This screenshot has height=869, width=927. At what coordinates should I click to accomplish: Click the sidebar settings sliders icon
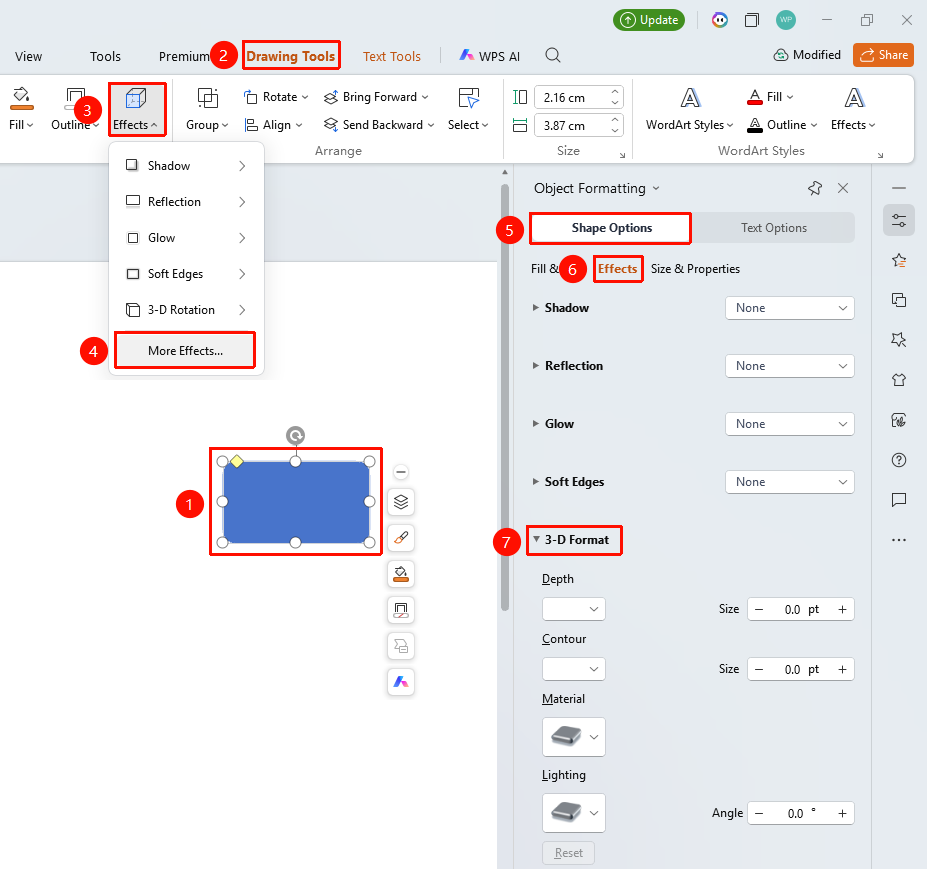click(x=899, y=221)
